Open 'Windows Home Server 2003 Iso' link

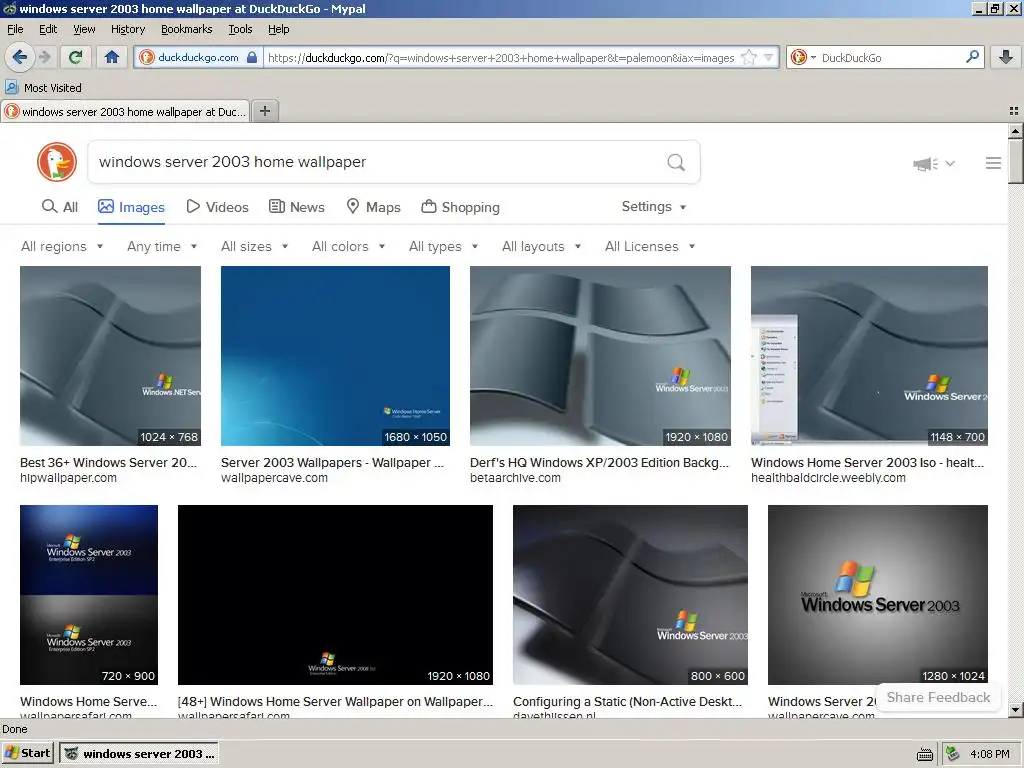867,462
